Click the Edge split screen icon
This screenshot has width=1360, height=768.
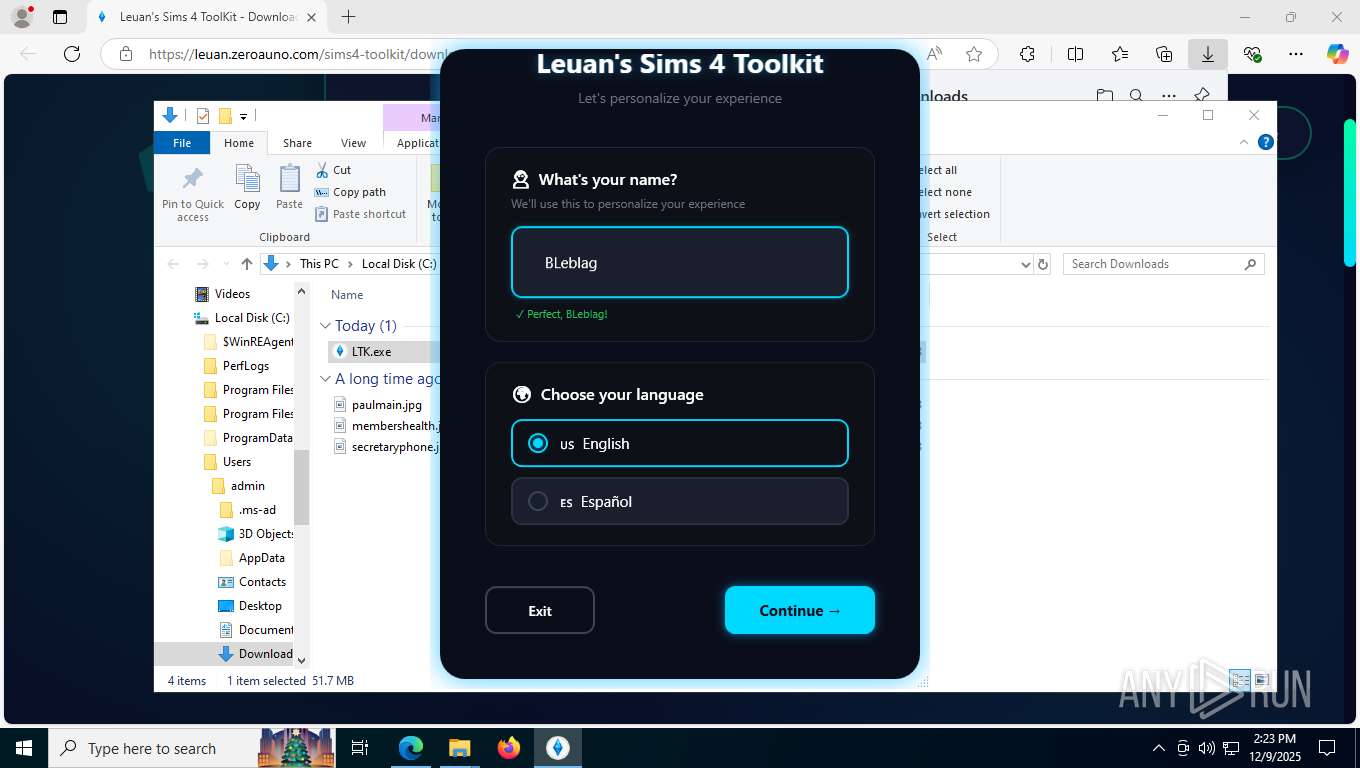1075,54
